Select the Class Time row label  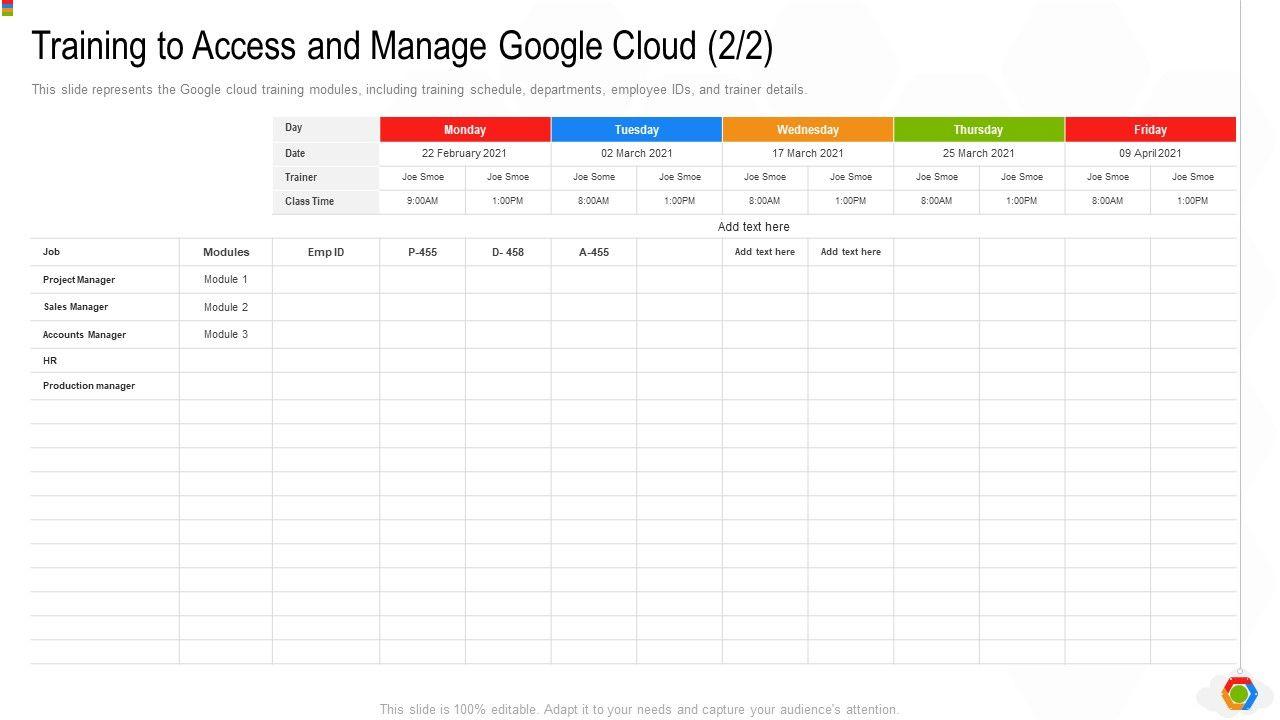309,201
